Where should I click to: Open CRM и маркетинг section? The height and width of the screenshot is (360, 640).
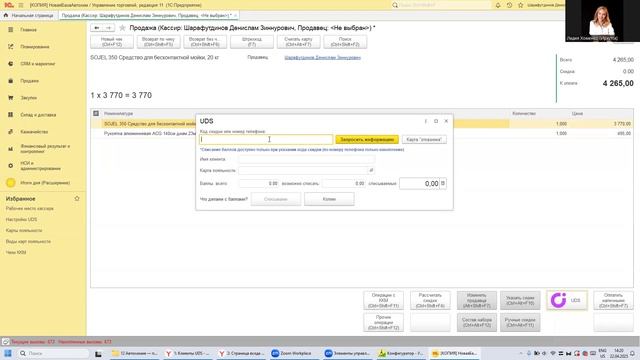pos(38,64)
